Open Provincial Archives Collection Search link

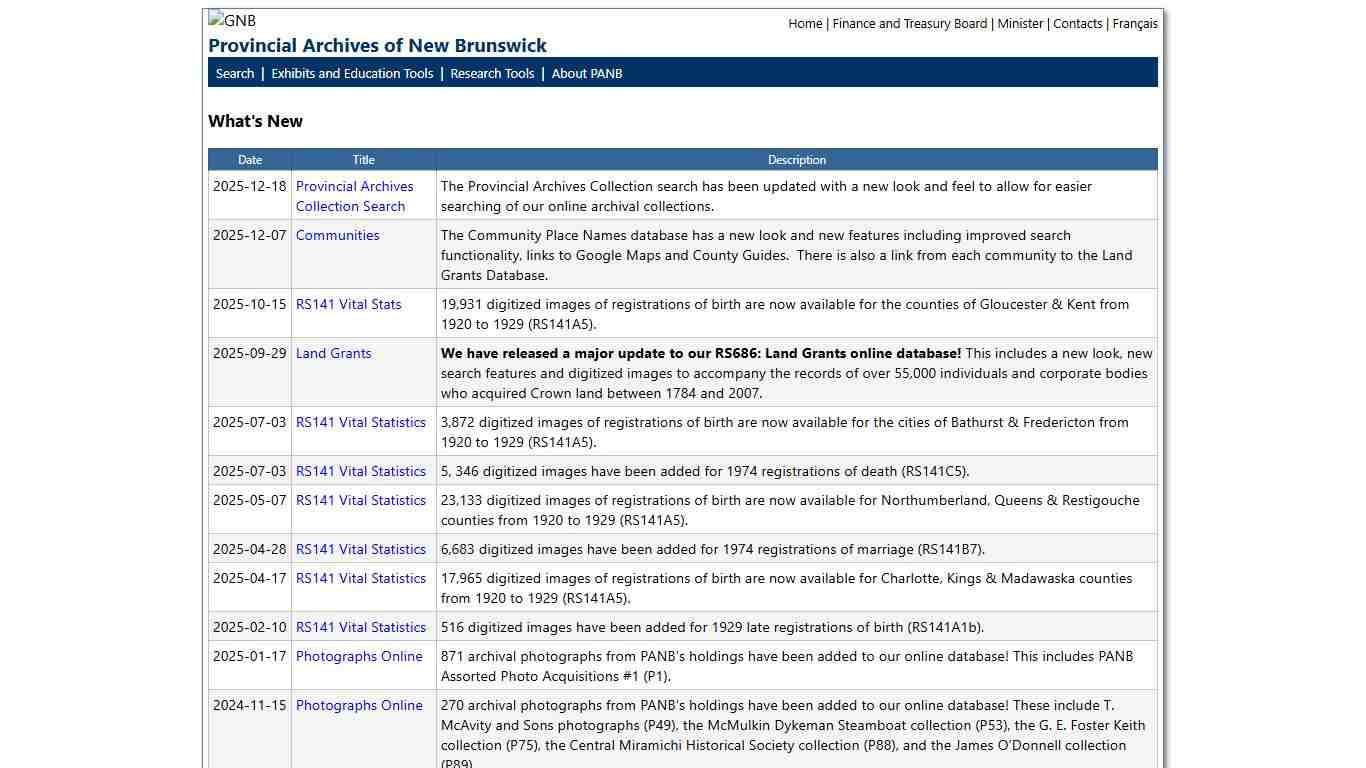pyautogui.click(x=354, y=196)
